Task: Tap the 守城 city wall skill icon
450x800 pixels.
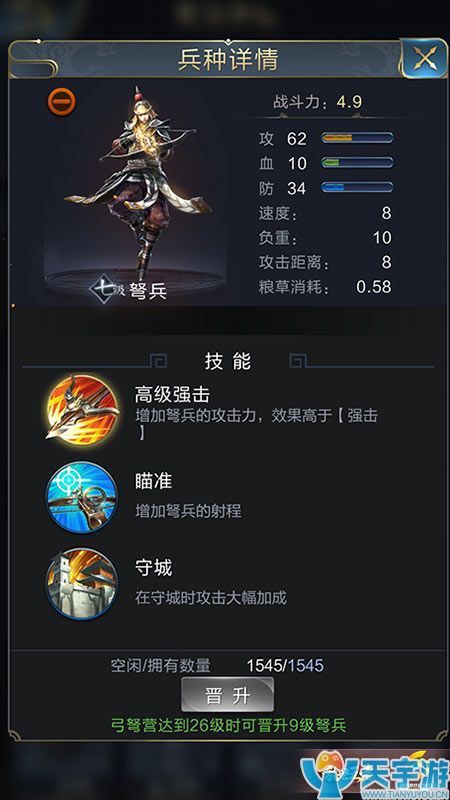Action: click(82, 583)
